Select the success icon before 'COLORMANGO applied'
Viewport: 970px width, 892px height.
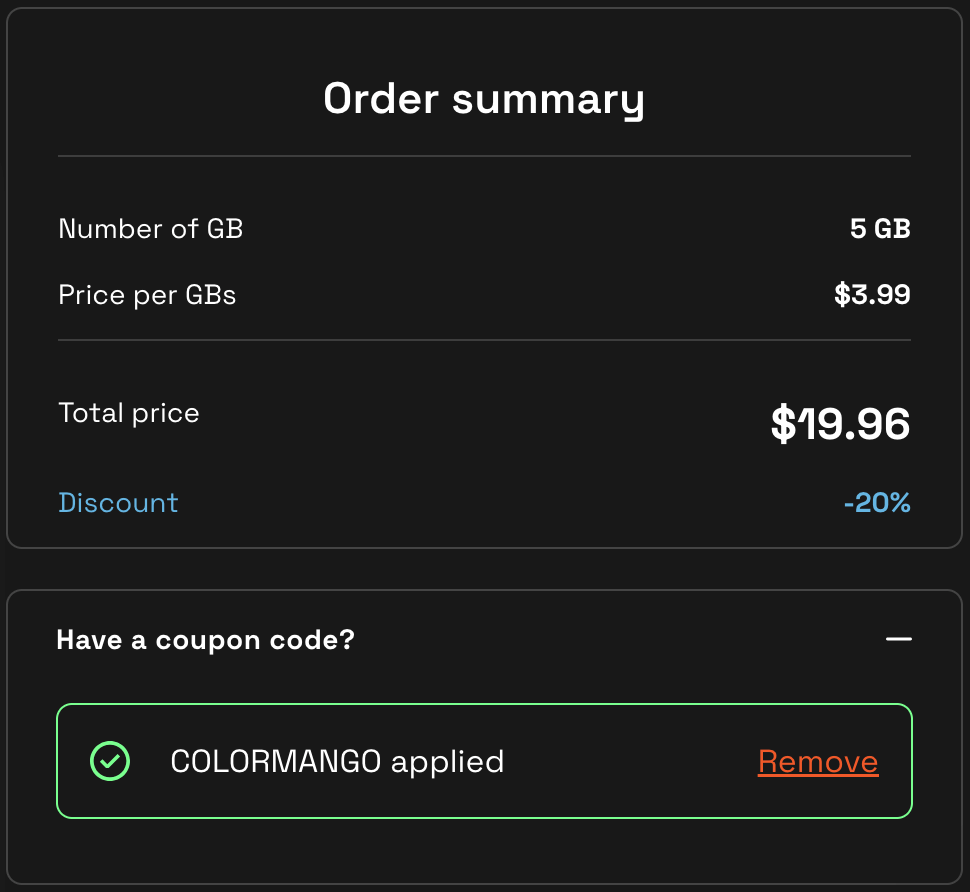pos(111,761)
